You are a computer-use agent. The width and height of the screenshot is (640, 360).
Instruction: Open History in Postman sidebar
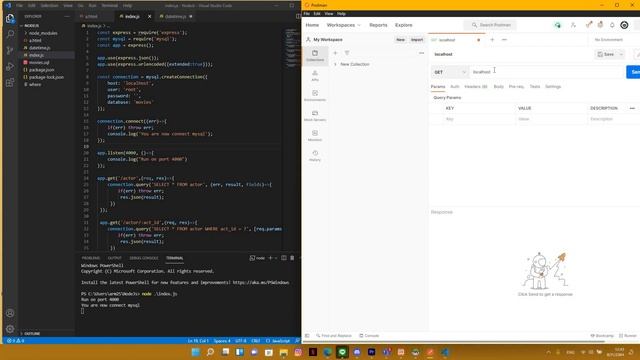click(x=315, y=156)
